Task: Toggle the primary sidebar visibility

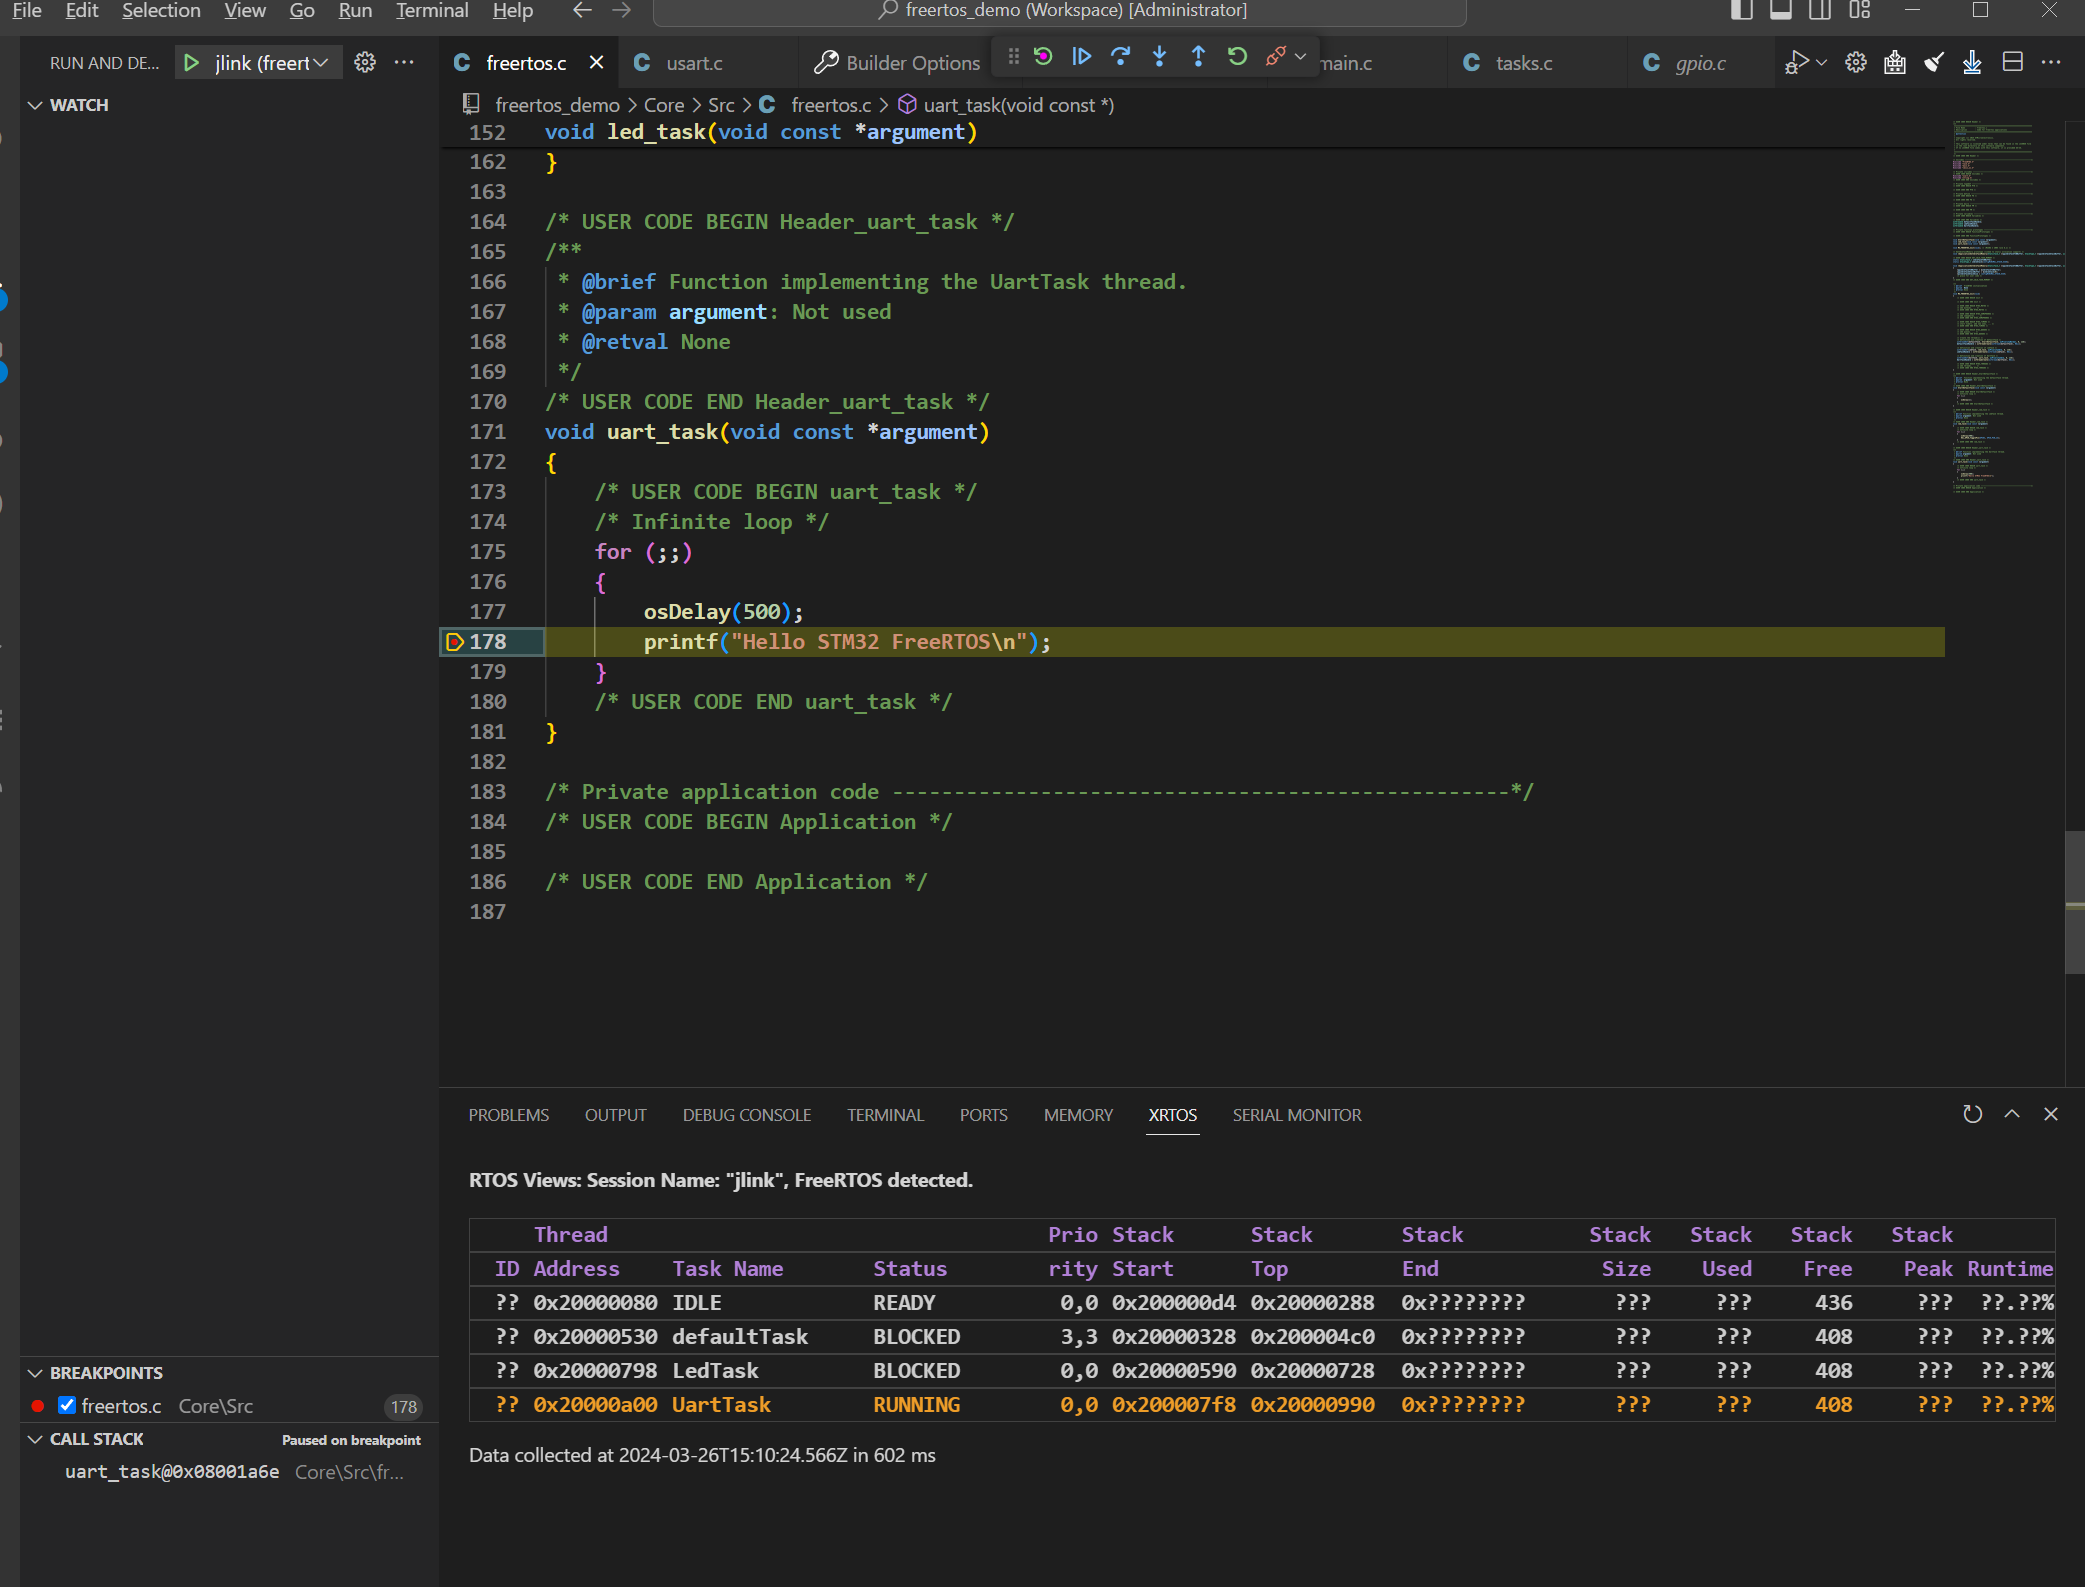Action: (1741, 11)
